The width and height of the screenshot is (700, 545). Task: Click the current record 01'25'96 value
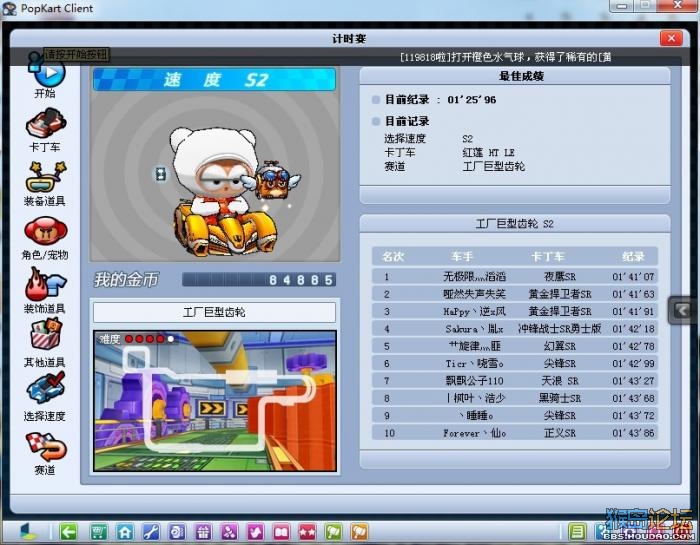[x=472, y=100]
